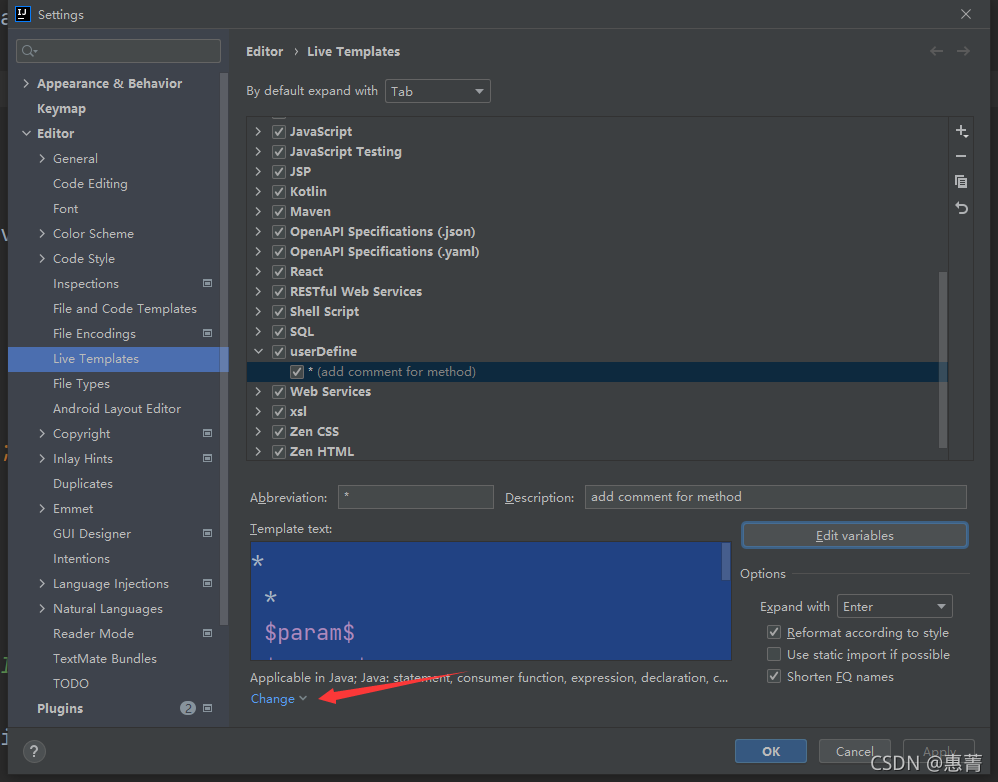Expand the Shell Script group
The height and width of the screenshot is (782, 998).
[x=258, y=312]
